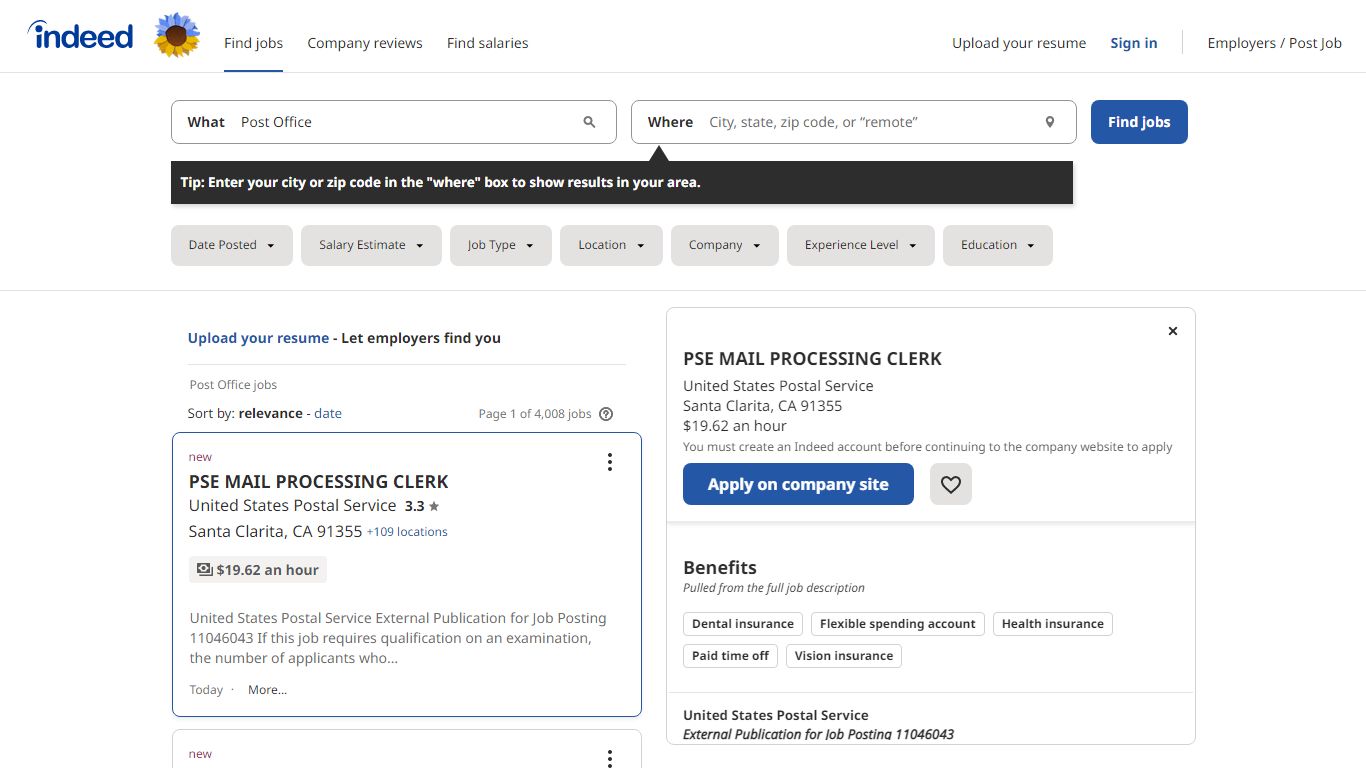Save job with the heart icon
Viewport: 1366px width, 768px height.
point(951,484)
